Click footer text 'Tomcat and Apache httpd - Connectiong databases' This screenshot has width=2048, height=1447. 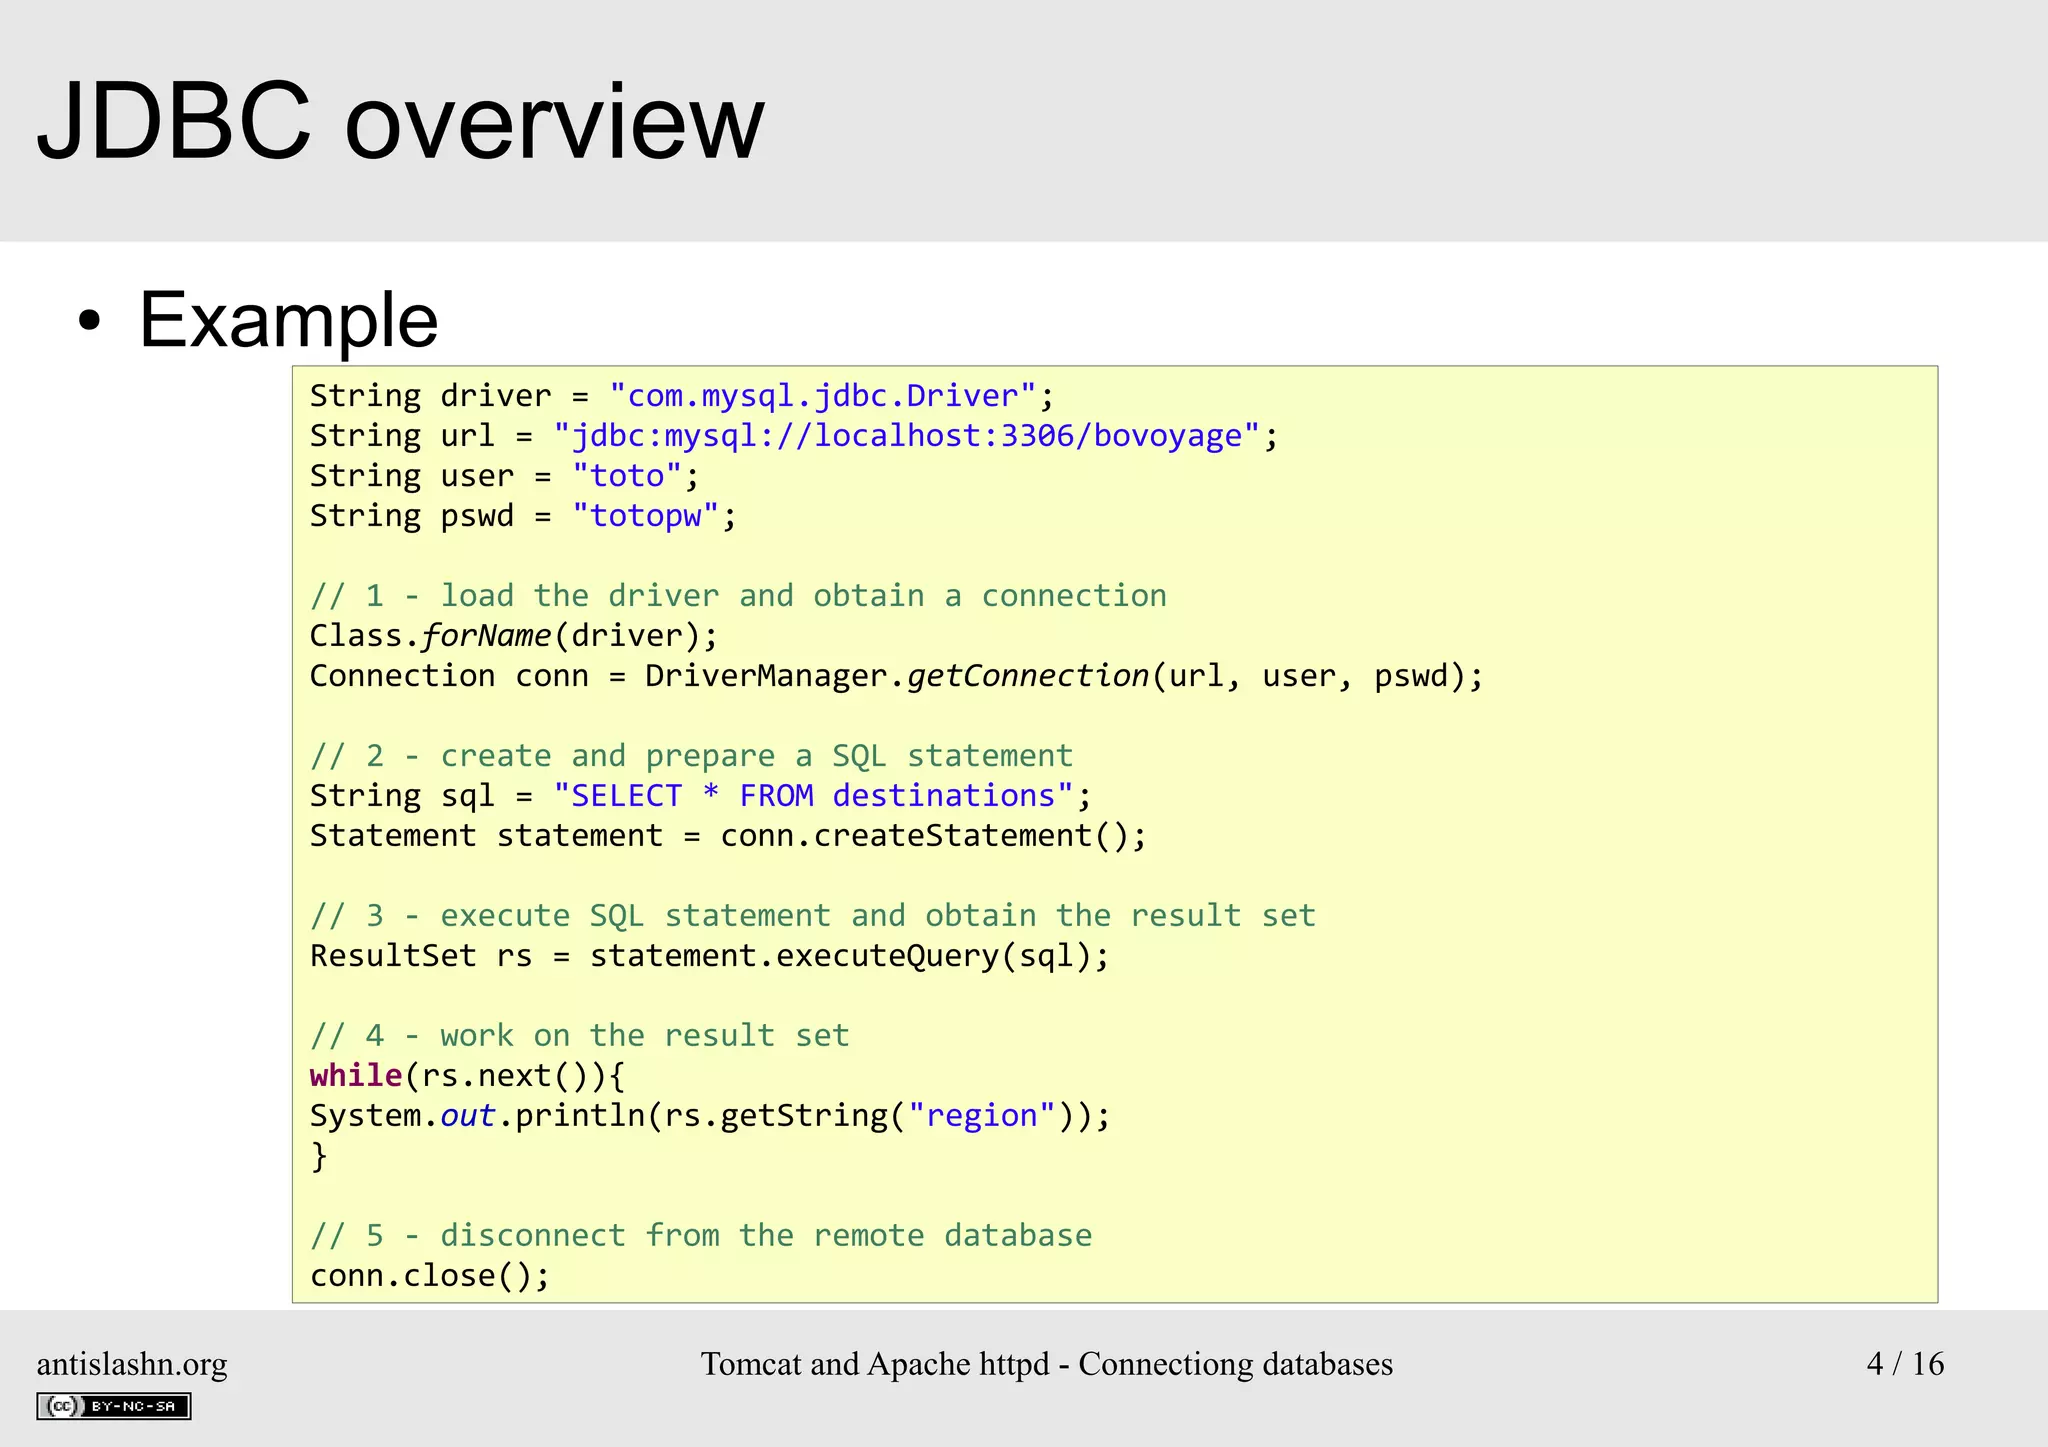point(1046,1365)
